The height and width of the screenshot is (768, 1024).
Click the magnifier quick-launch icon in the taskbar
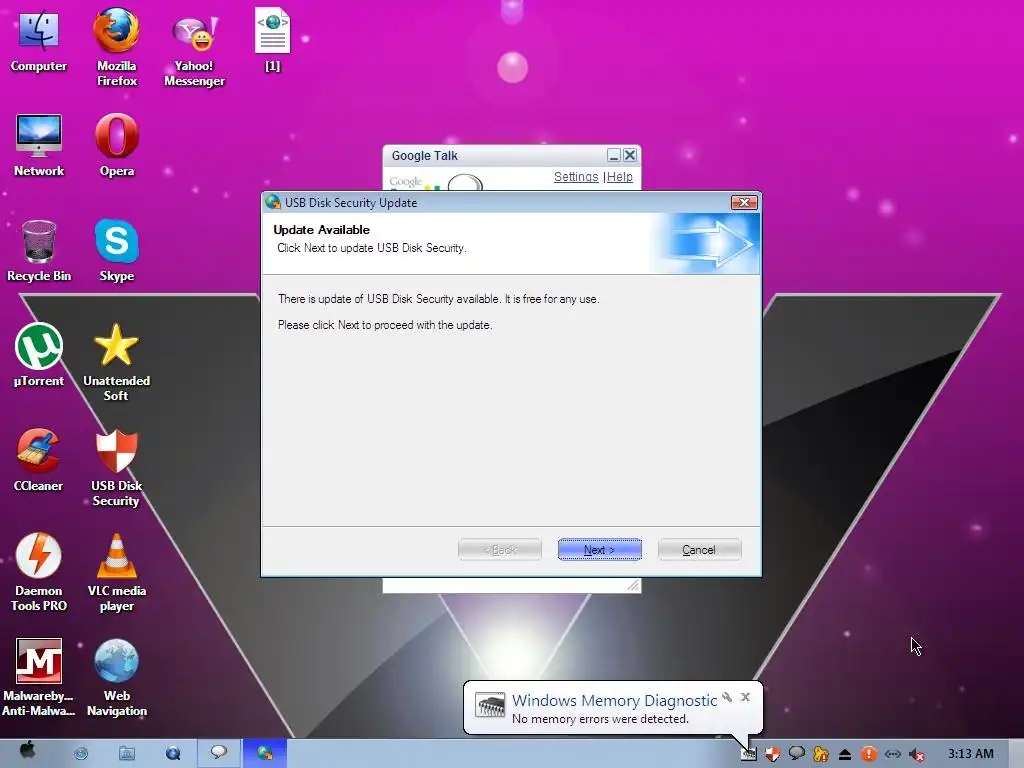[x=173, y=754]
